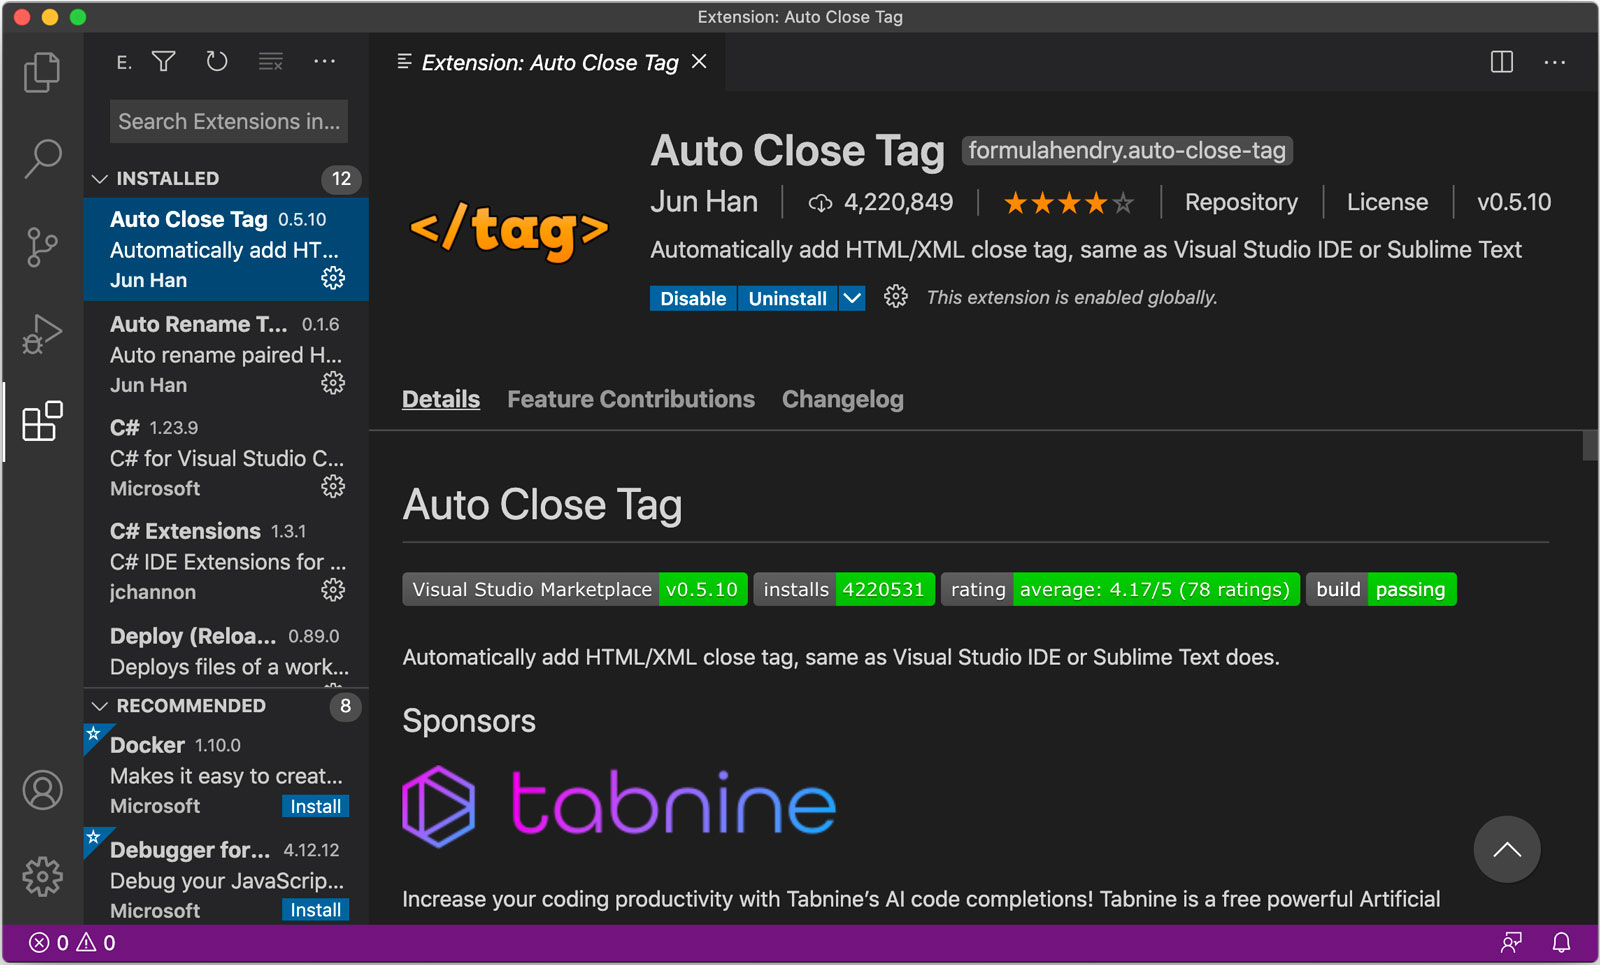Switch to the Feature Contributions tab
The height and width of the screenshot is (965, 1600).
pos(630,400)
